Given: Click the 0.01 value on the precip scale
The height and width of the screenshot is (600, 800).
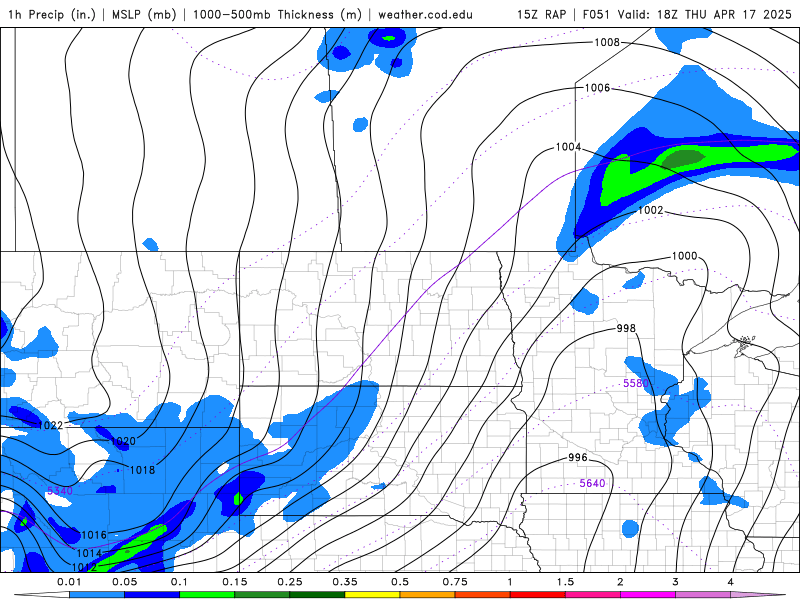Looking at the screenshot, I should click(x=69, y=582).
